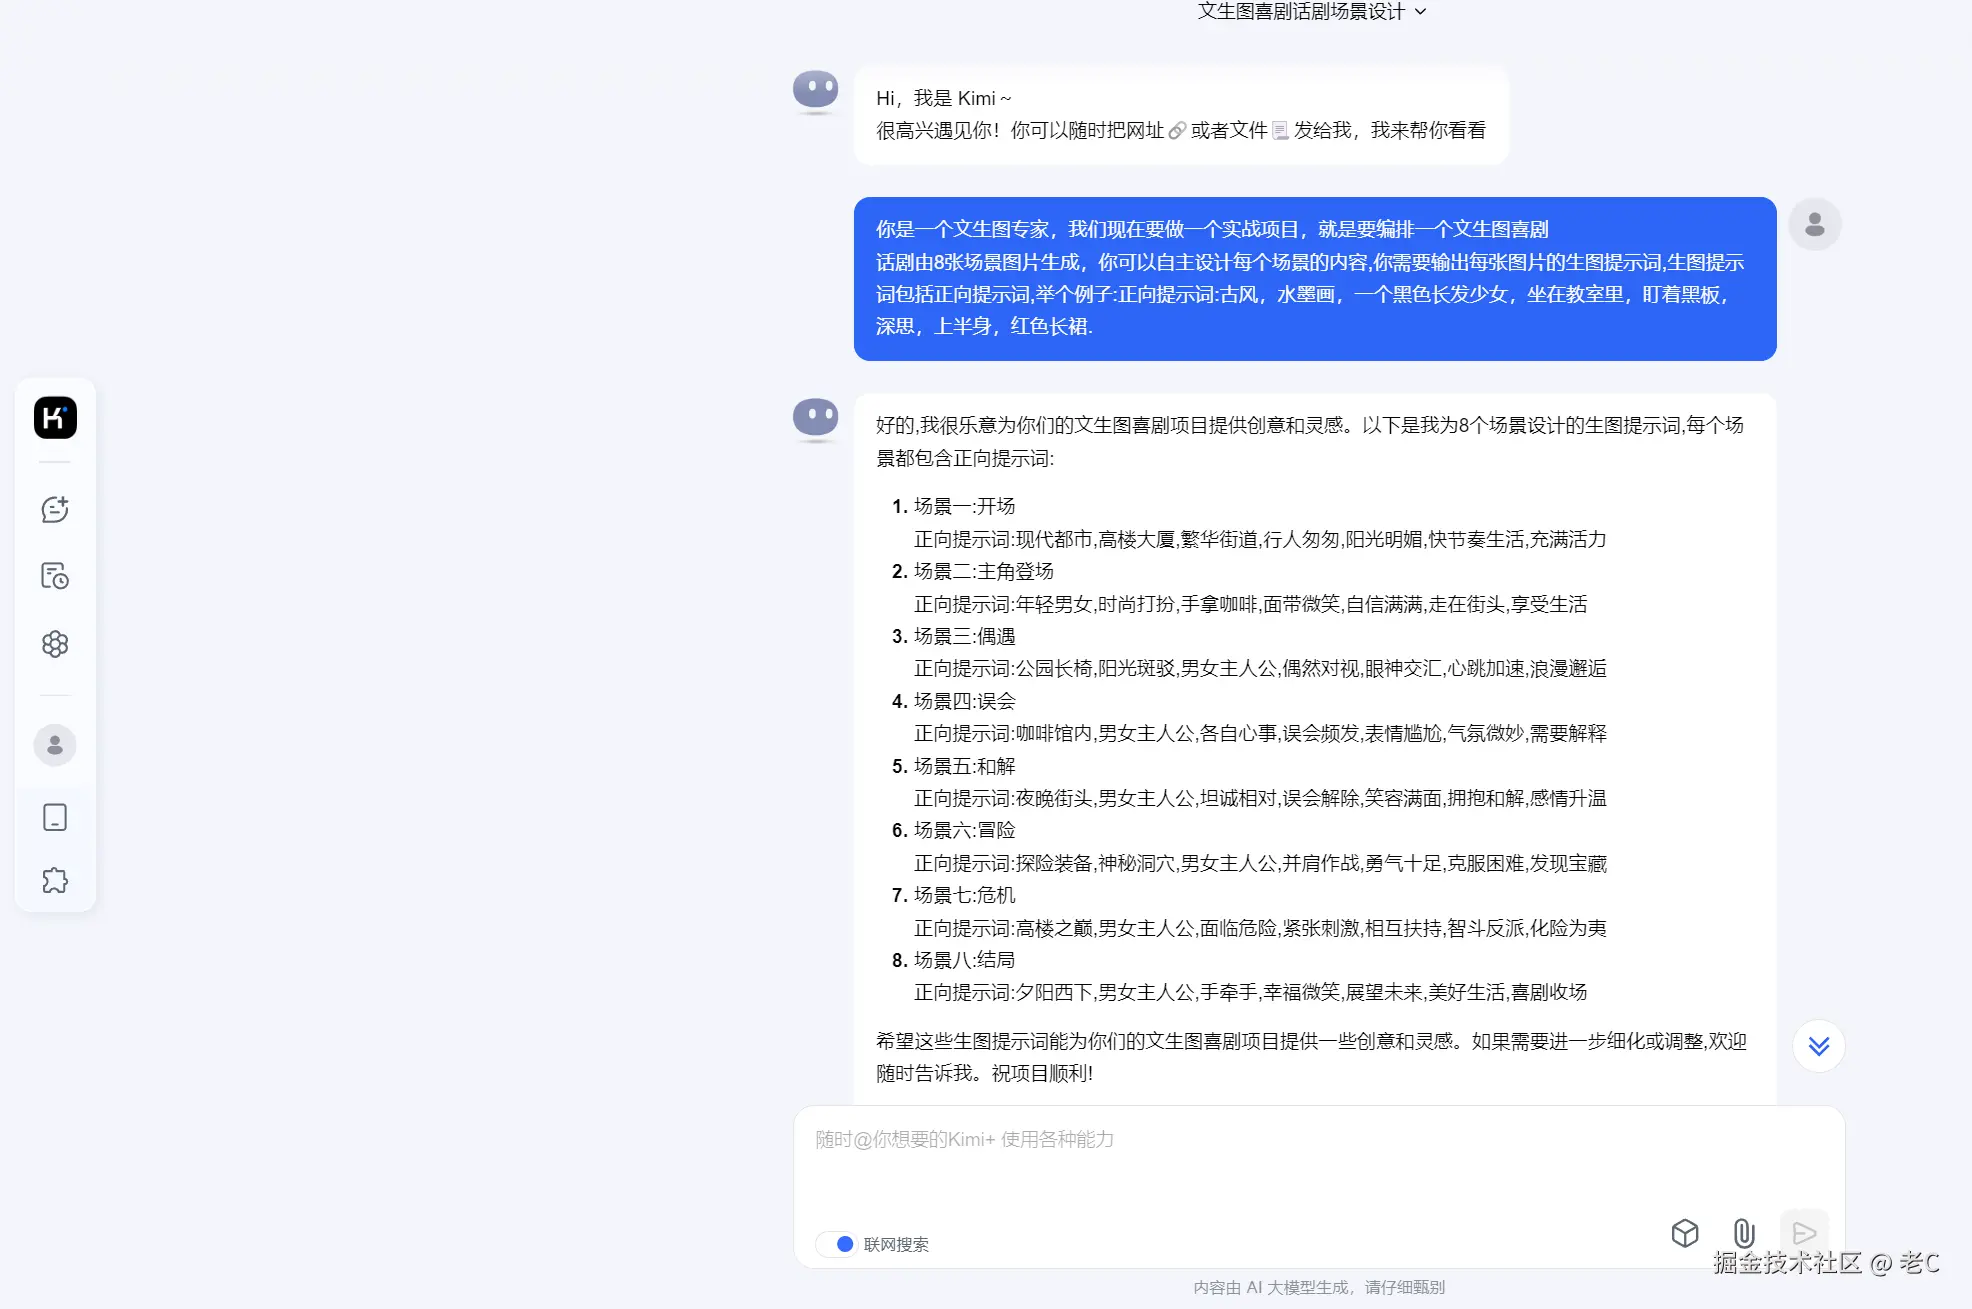The image size is (1972, 1309).
Task: Open the Kimi+ apps flower icon
Action: click(x=55, y=644)
